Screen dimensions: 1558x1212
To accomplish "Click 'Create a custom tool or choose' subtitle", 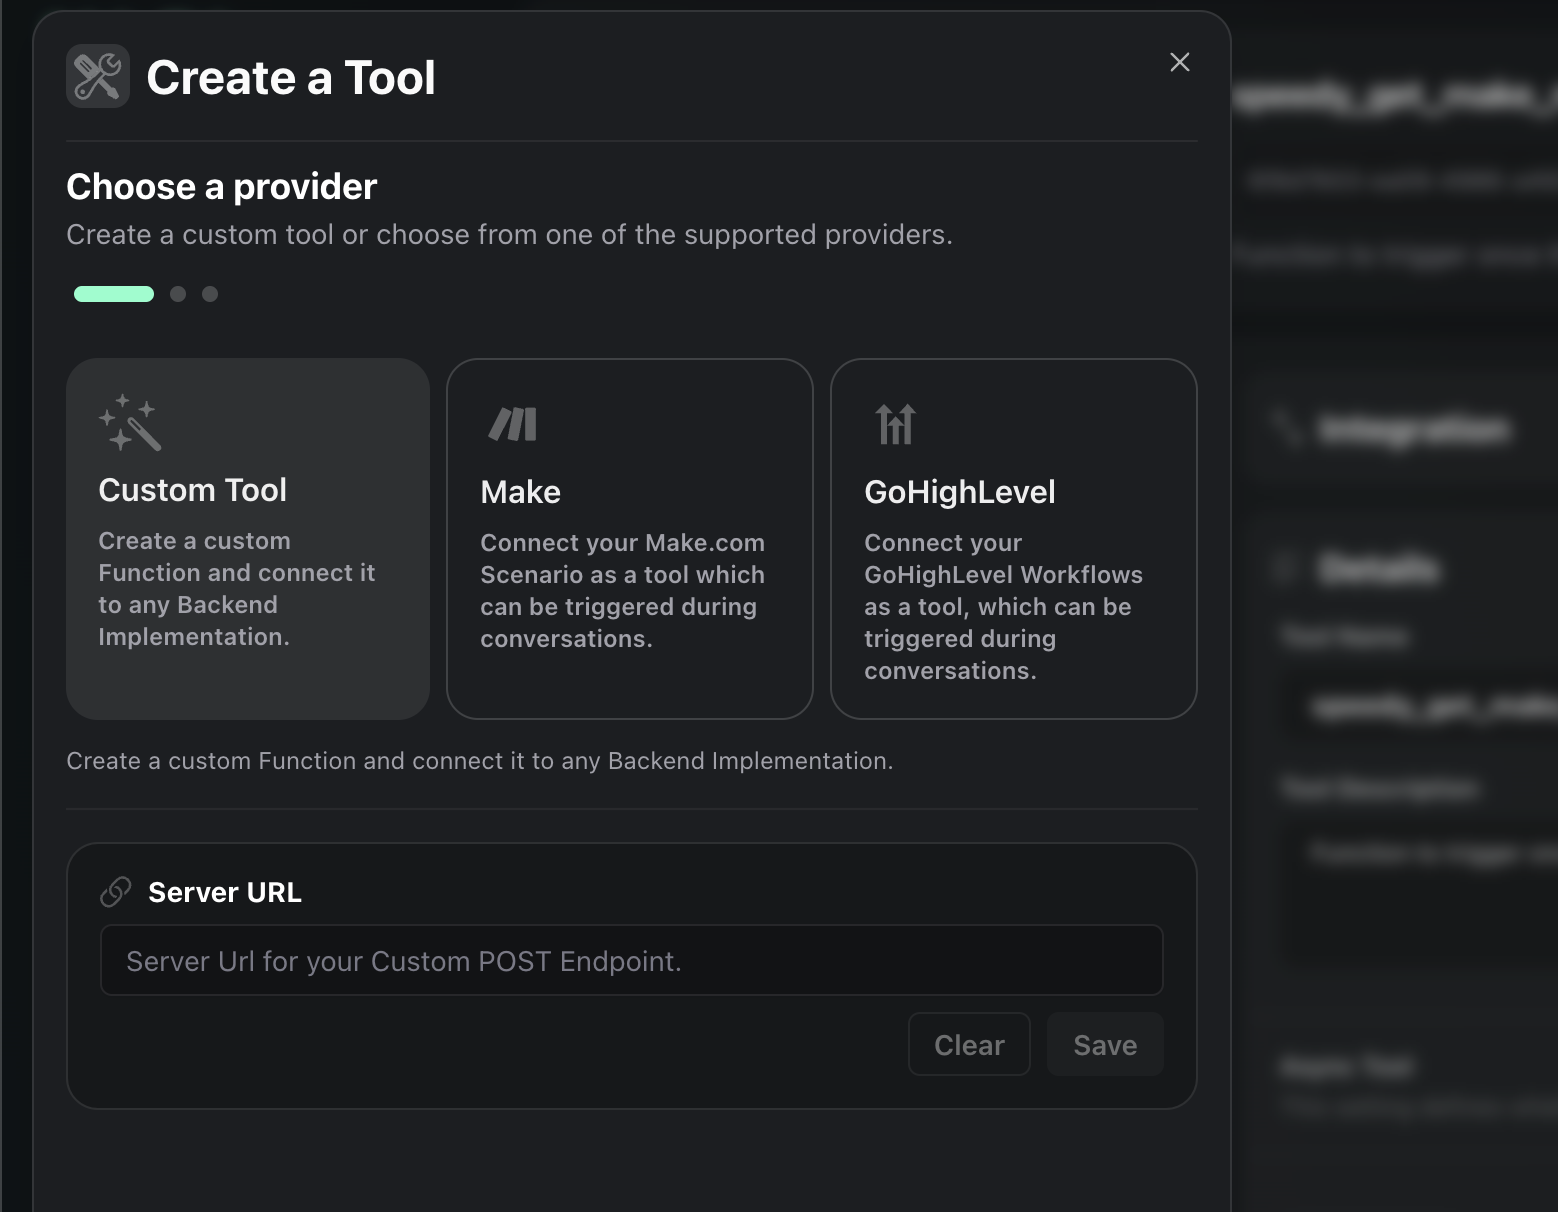I will click(x=509, y=235).
